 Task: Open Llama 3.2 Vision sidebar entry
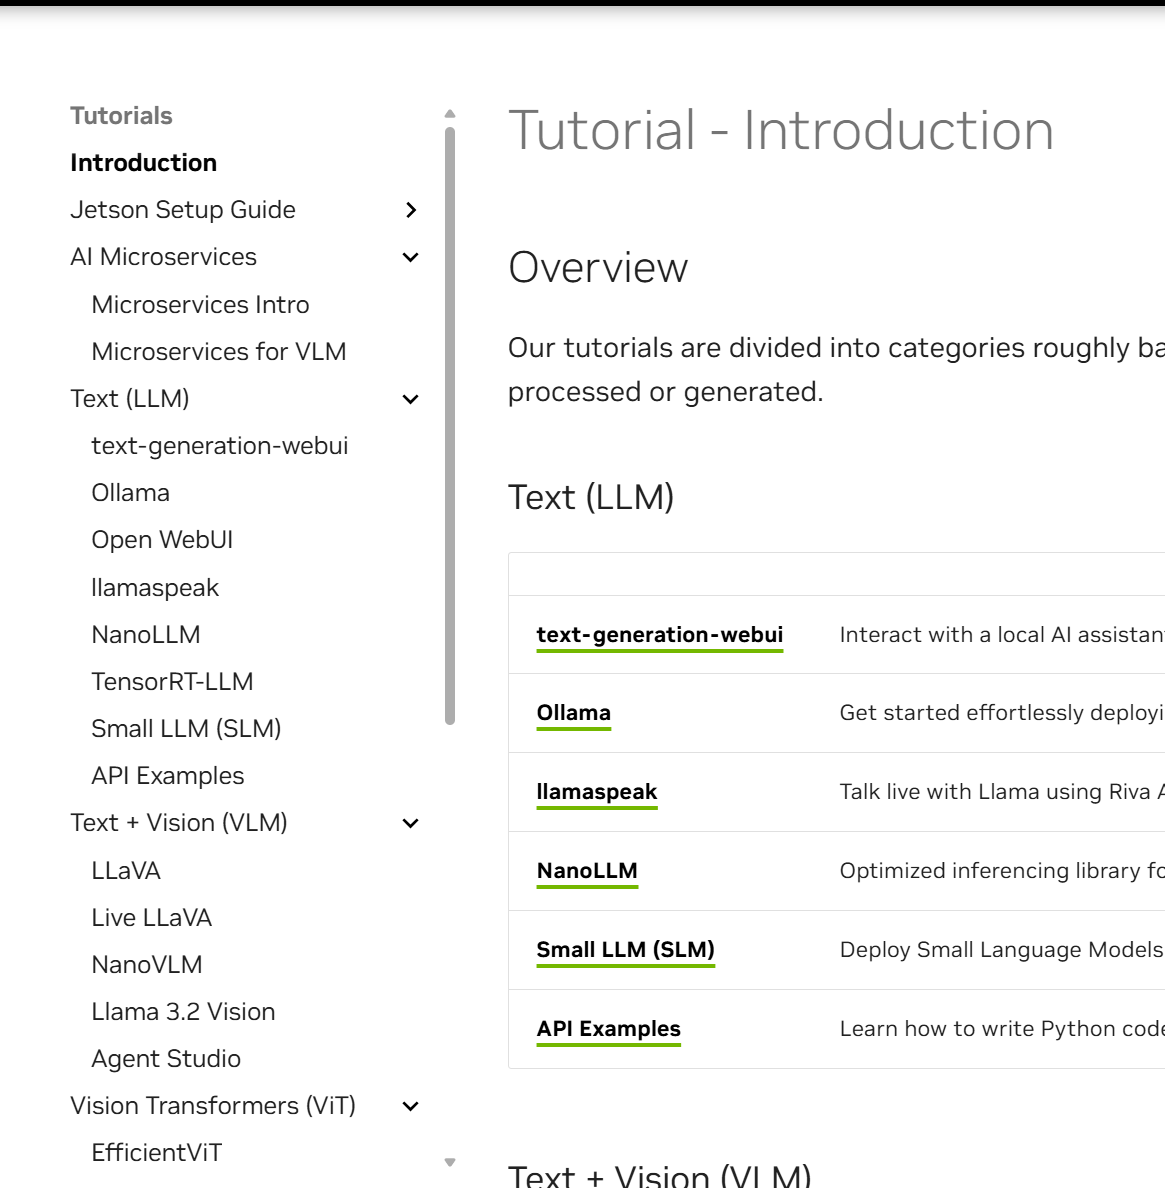pos(183,1011)
